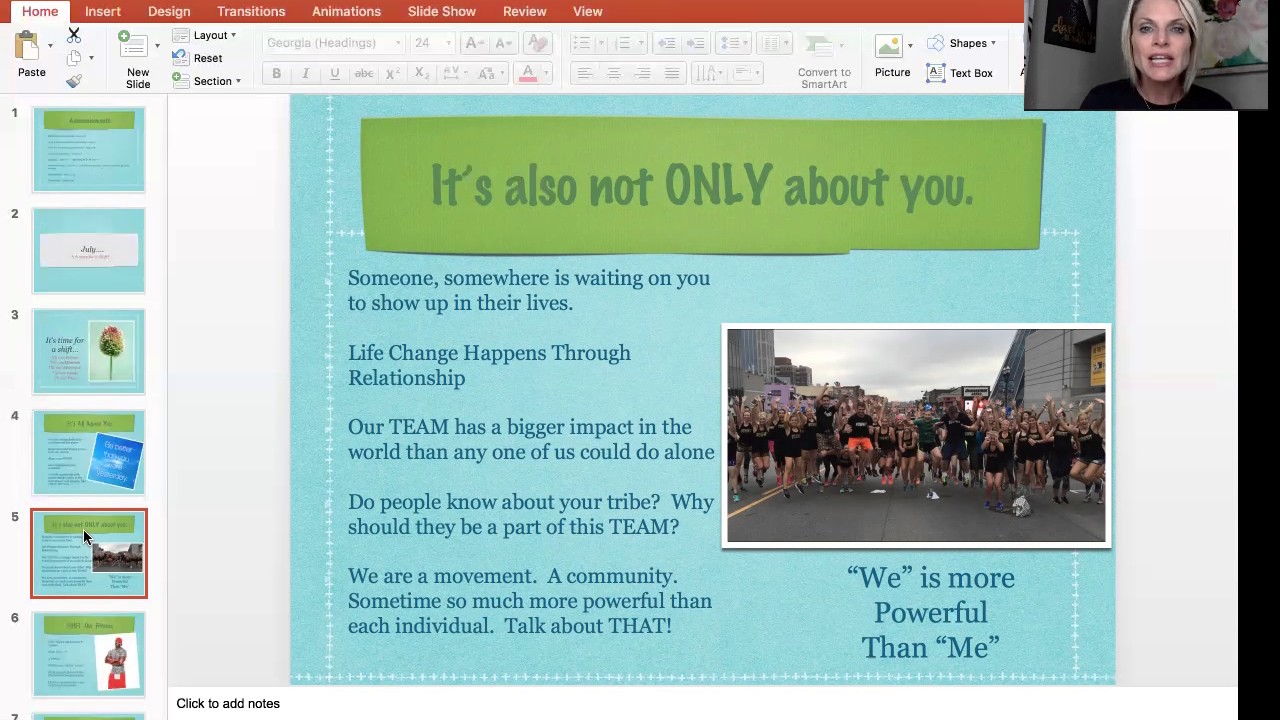Open the Georgia (Headings) font name box
Screen dimensions: 1280x720
click(x=334, y=43)
